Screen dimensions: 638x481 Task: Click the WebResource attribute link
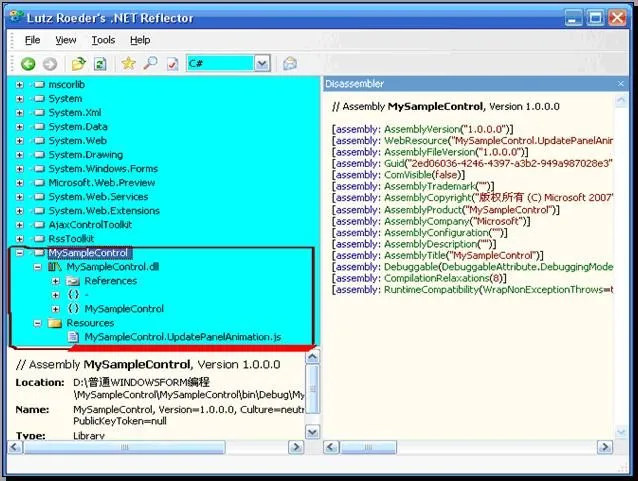click(x=415, y=141)
